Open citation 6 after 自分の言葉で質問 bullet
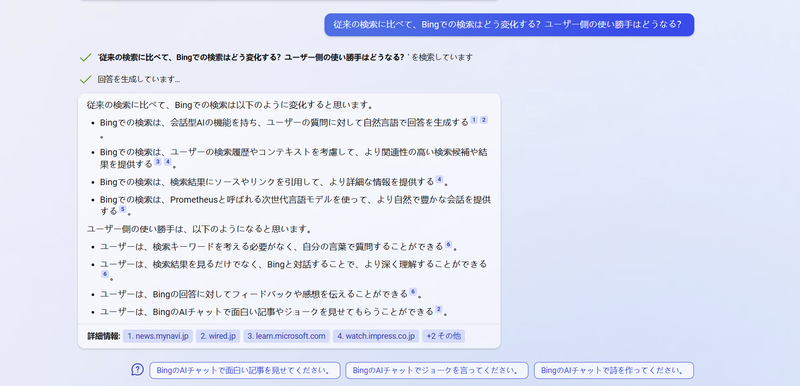The height and width of the screenshot is (386, 800). click(x=448, y=245)
